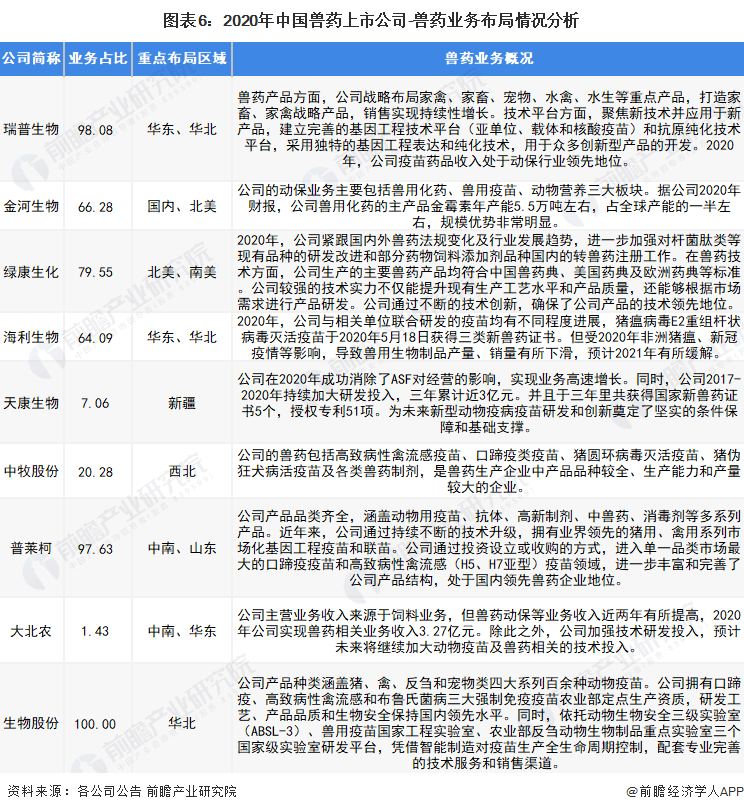Click the company name '金河生物'

point(32,206)
